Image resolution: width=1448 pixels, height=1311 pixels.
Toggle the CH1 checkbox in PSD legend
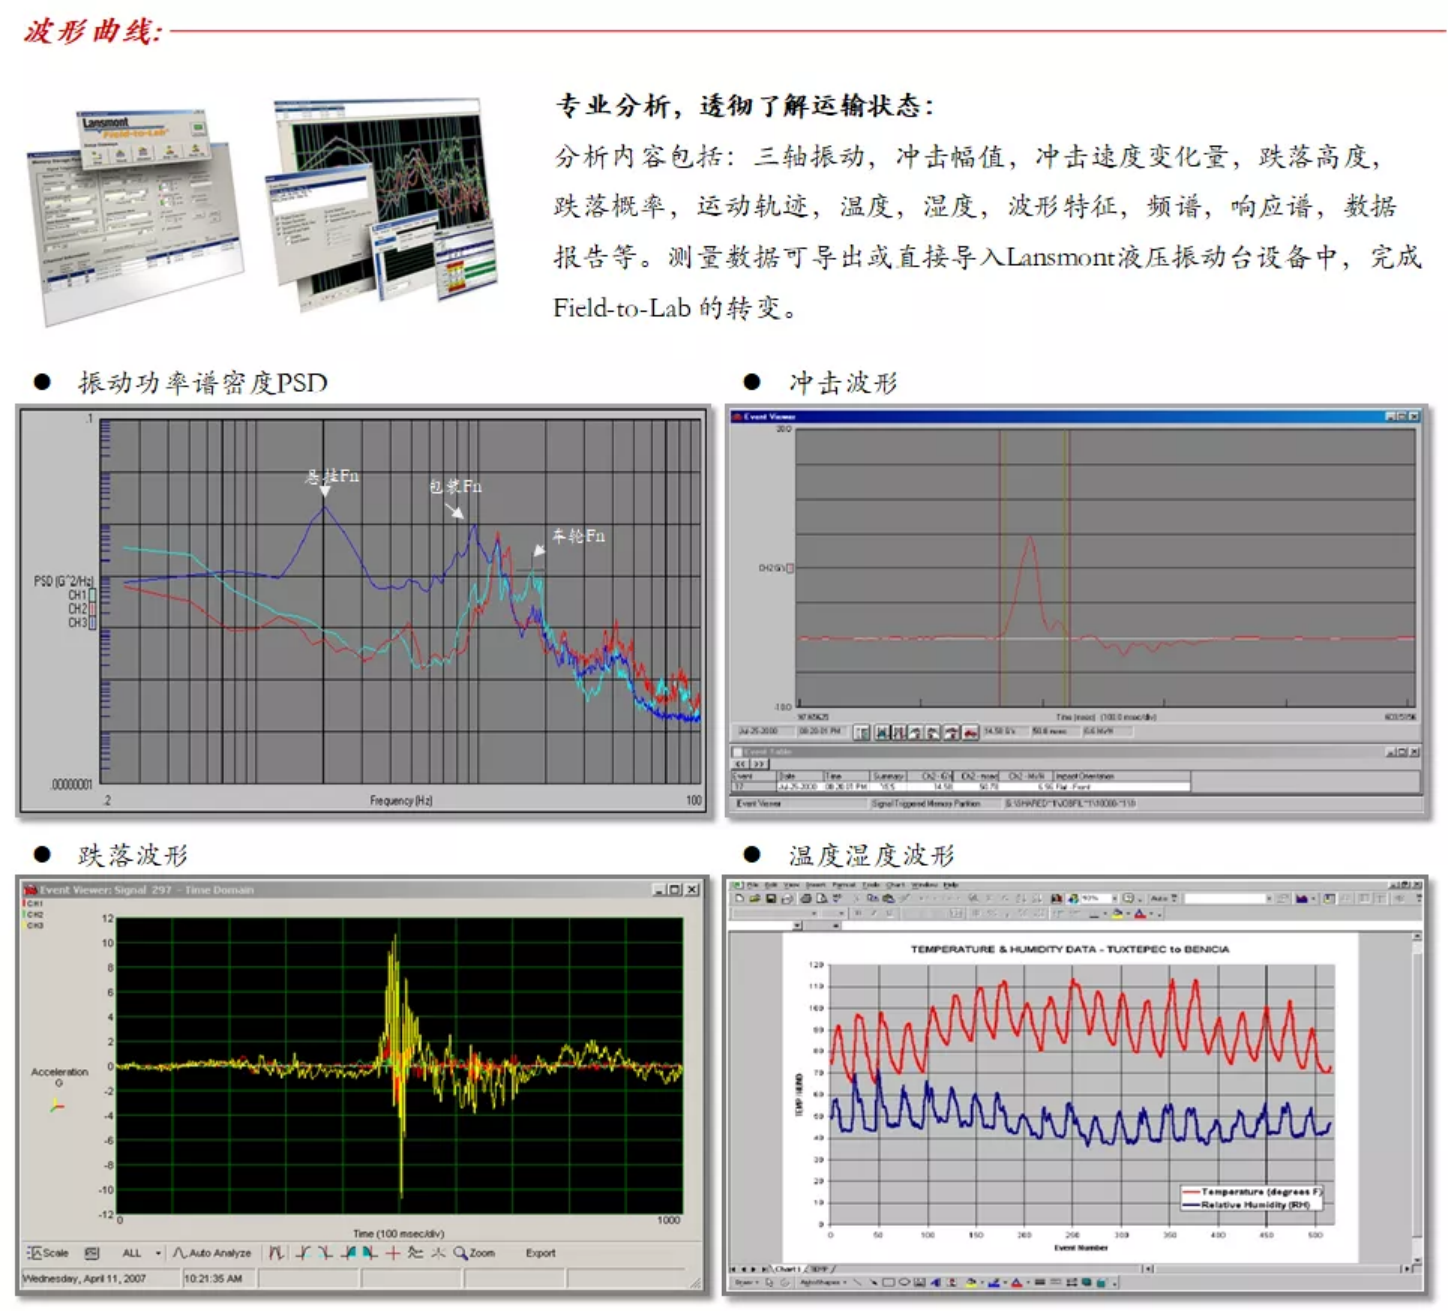[x=93, y=595]
